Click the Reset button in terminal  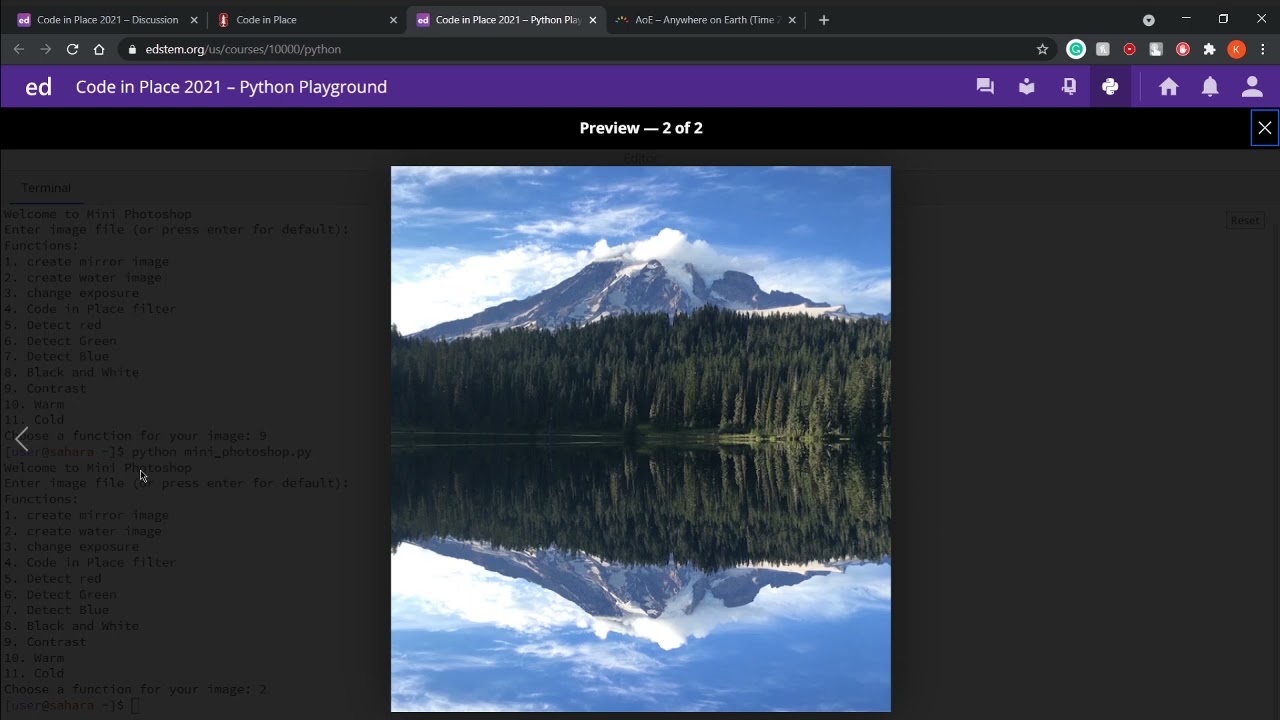1245,220
